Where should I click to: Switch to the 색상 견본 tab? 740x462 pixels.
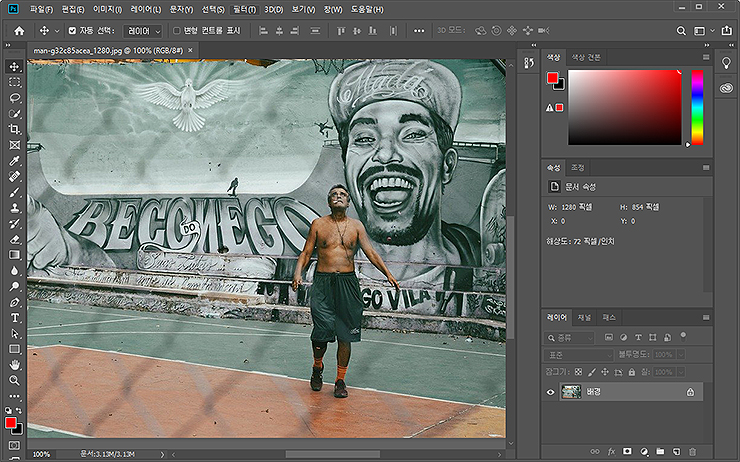(586, 57)
